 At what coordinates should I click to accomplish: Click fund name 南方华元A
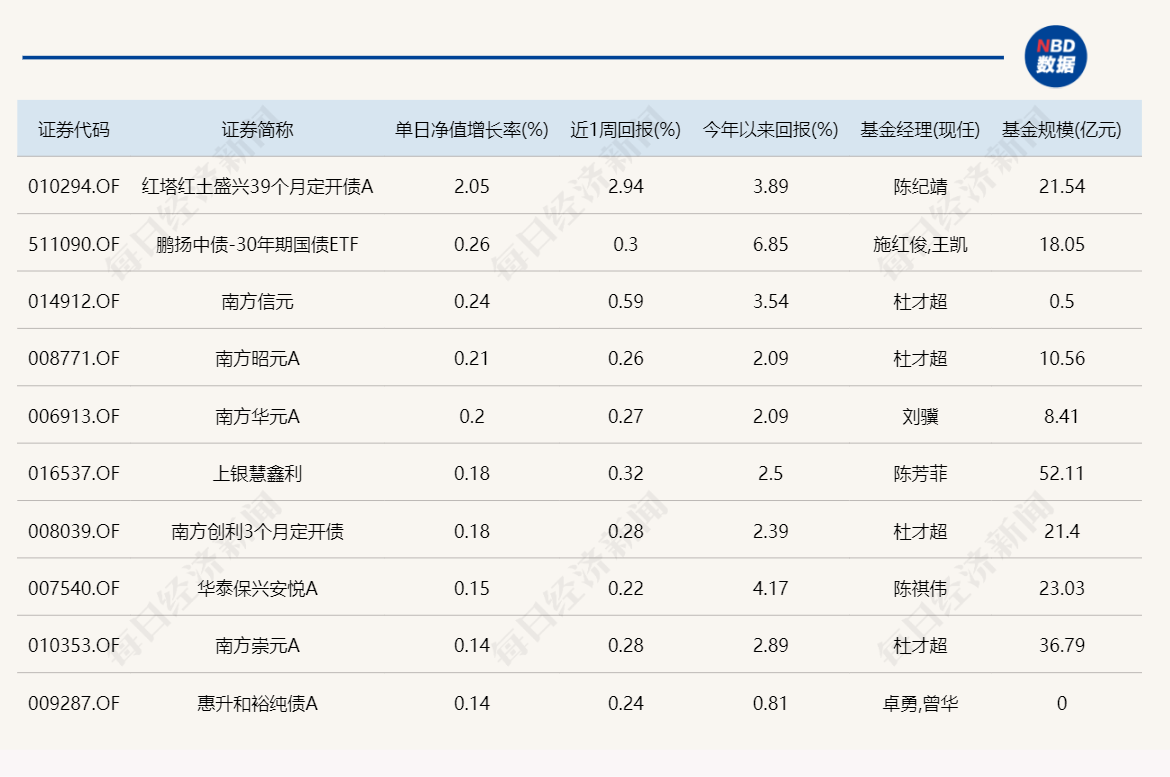click(x=257, y=416)
